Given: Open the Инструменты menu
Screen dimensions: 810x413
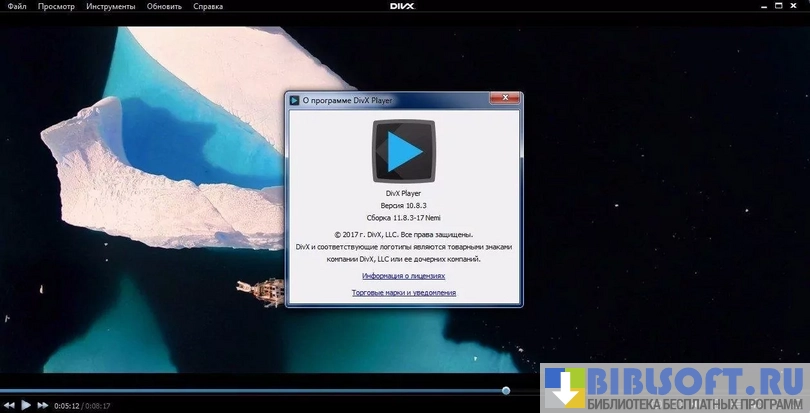Looking at the screenshot, I should (111, 6).
